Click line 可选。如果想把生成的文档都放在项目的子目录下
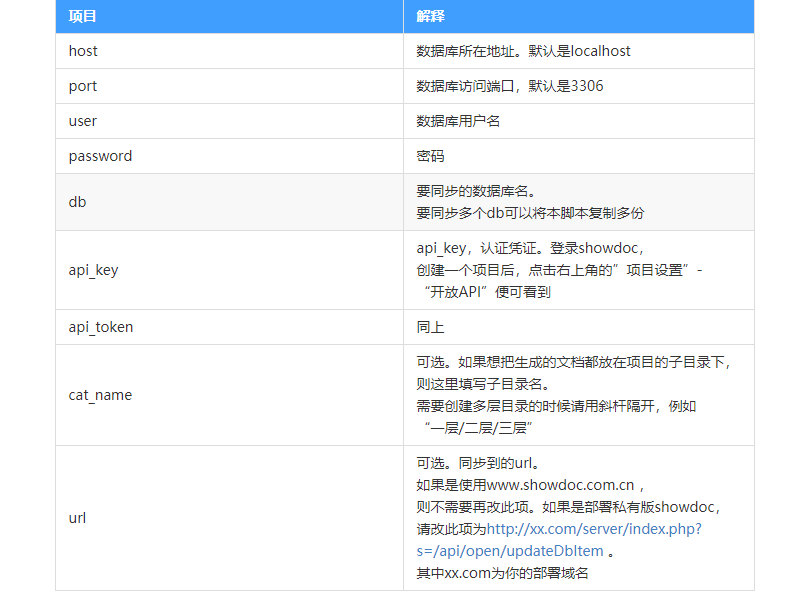This screenshot has width=794, height=591. coord(573,362)
